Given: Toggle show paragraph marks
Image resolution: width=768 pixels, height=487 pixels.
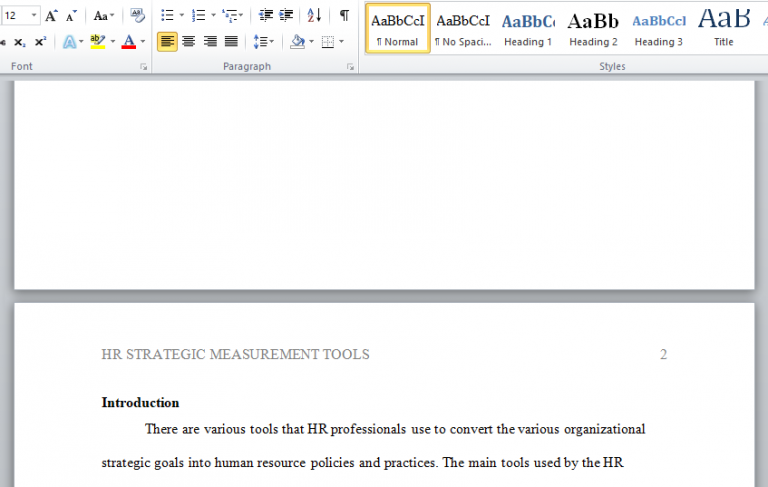Looking at the screenshot, I should tap(344, 16).
